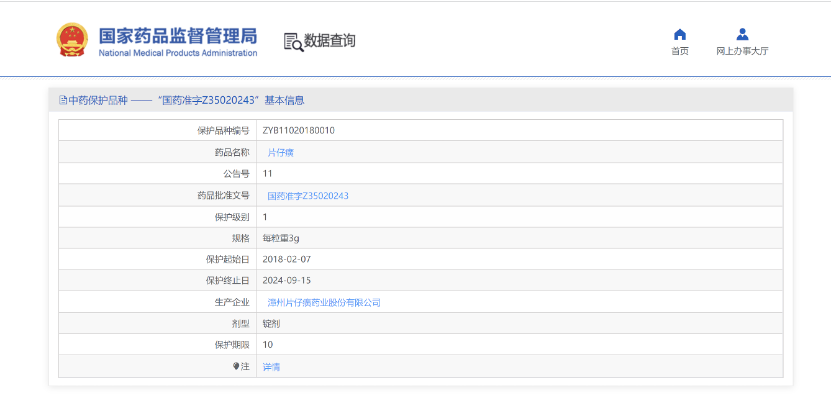
Task: Select specification value 每粒重3g
Action: tap(281, 238)
